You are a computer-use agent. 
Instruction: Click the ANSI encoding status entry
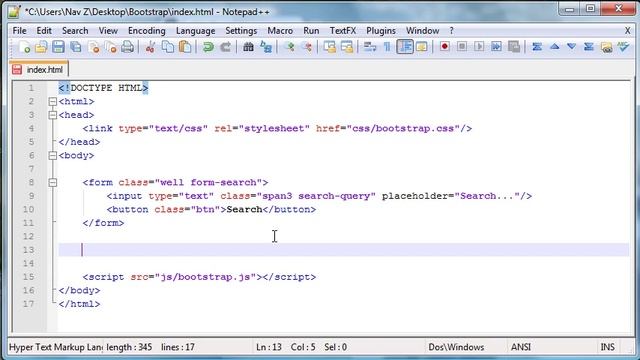521,347
